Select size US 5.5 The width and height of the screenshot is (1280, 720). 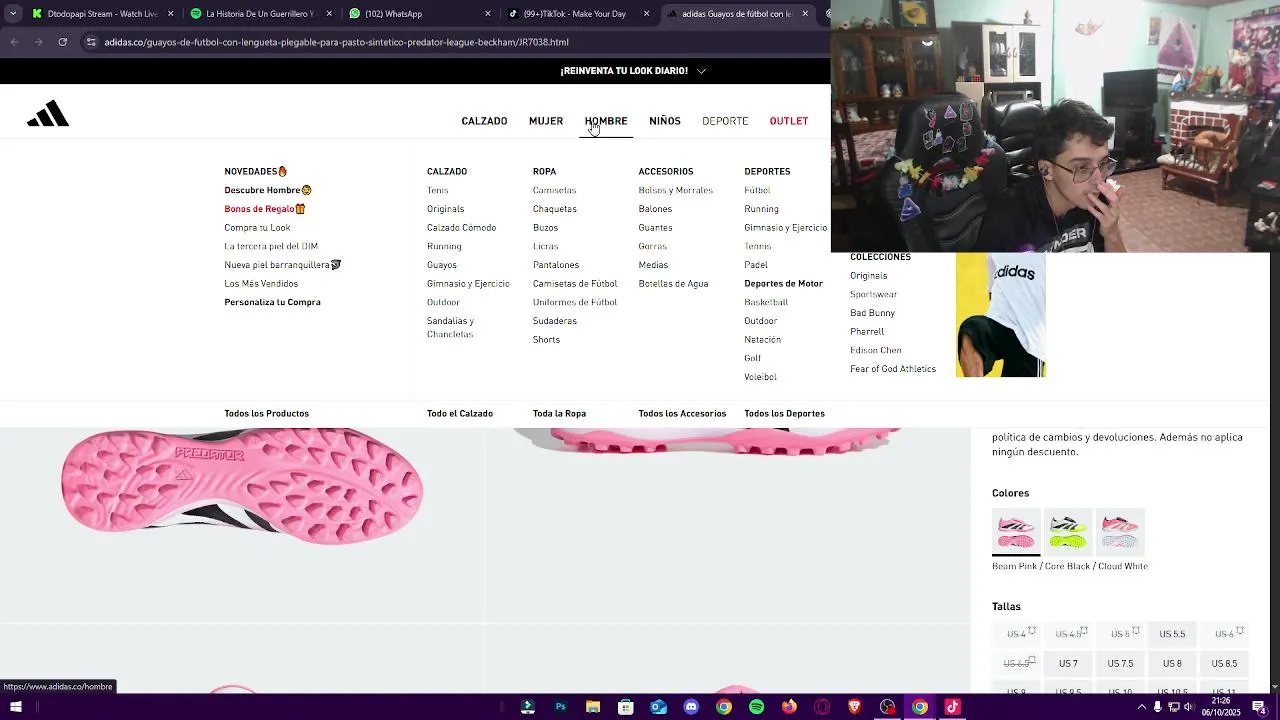tap(1172, 634)
